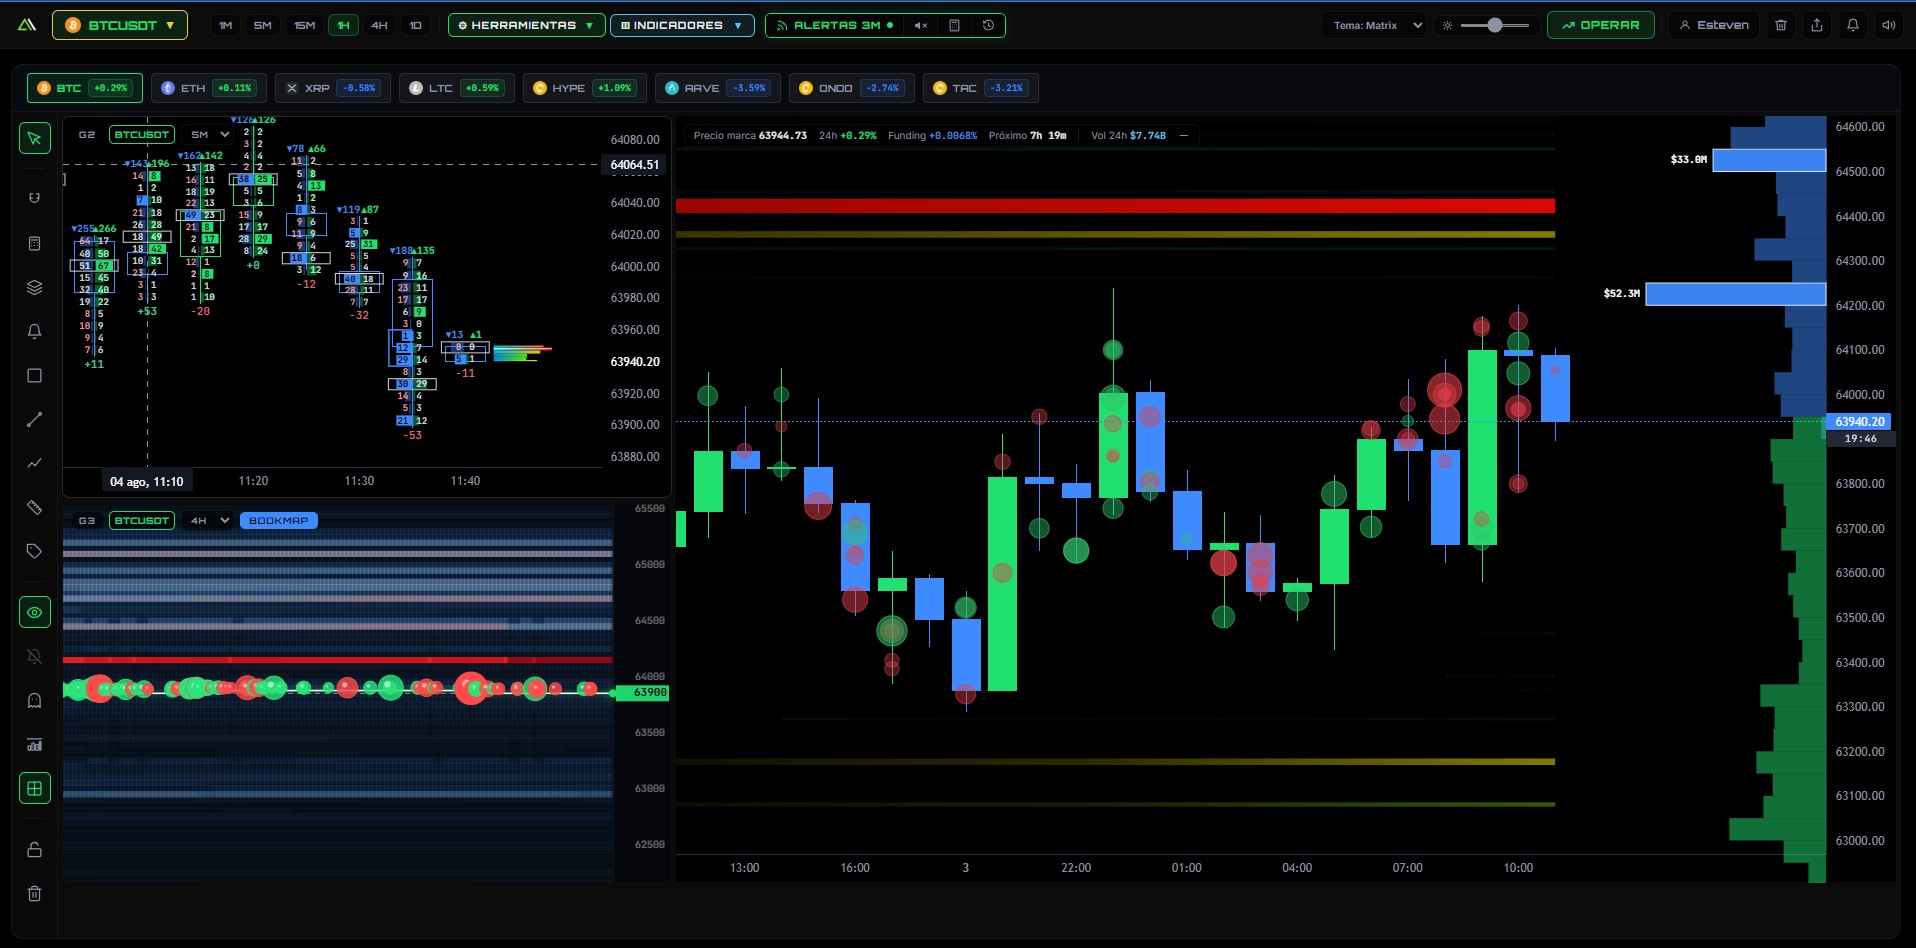Select the XRP ticker chip
This screenshot has height=948, width=1916.
pyautogui.click(x=332, y=88)
